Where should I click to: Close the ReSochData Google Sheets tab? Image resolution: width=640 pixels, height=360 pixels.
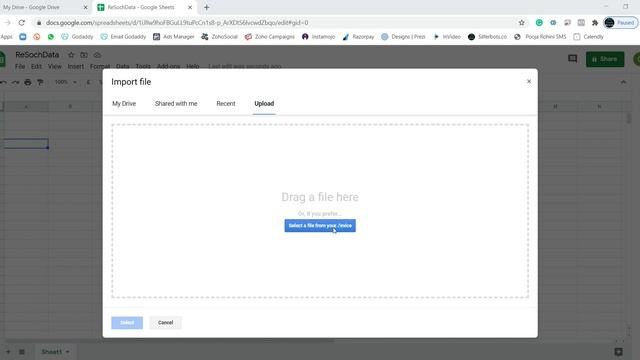click(x=190, y=7)
